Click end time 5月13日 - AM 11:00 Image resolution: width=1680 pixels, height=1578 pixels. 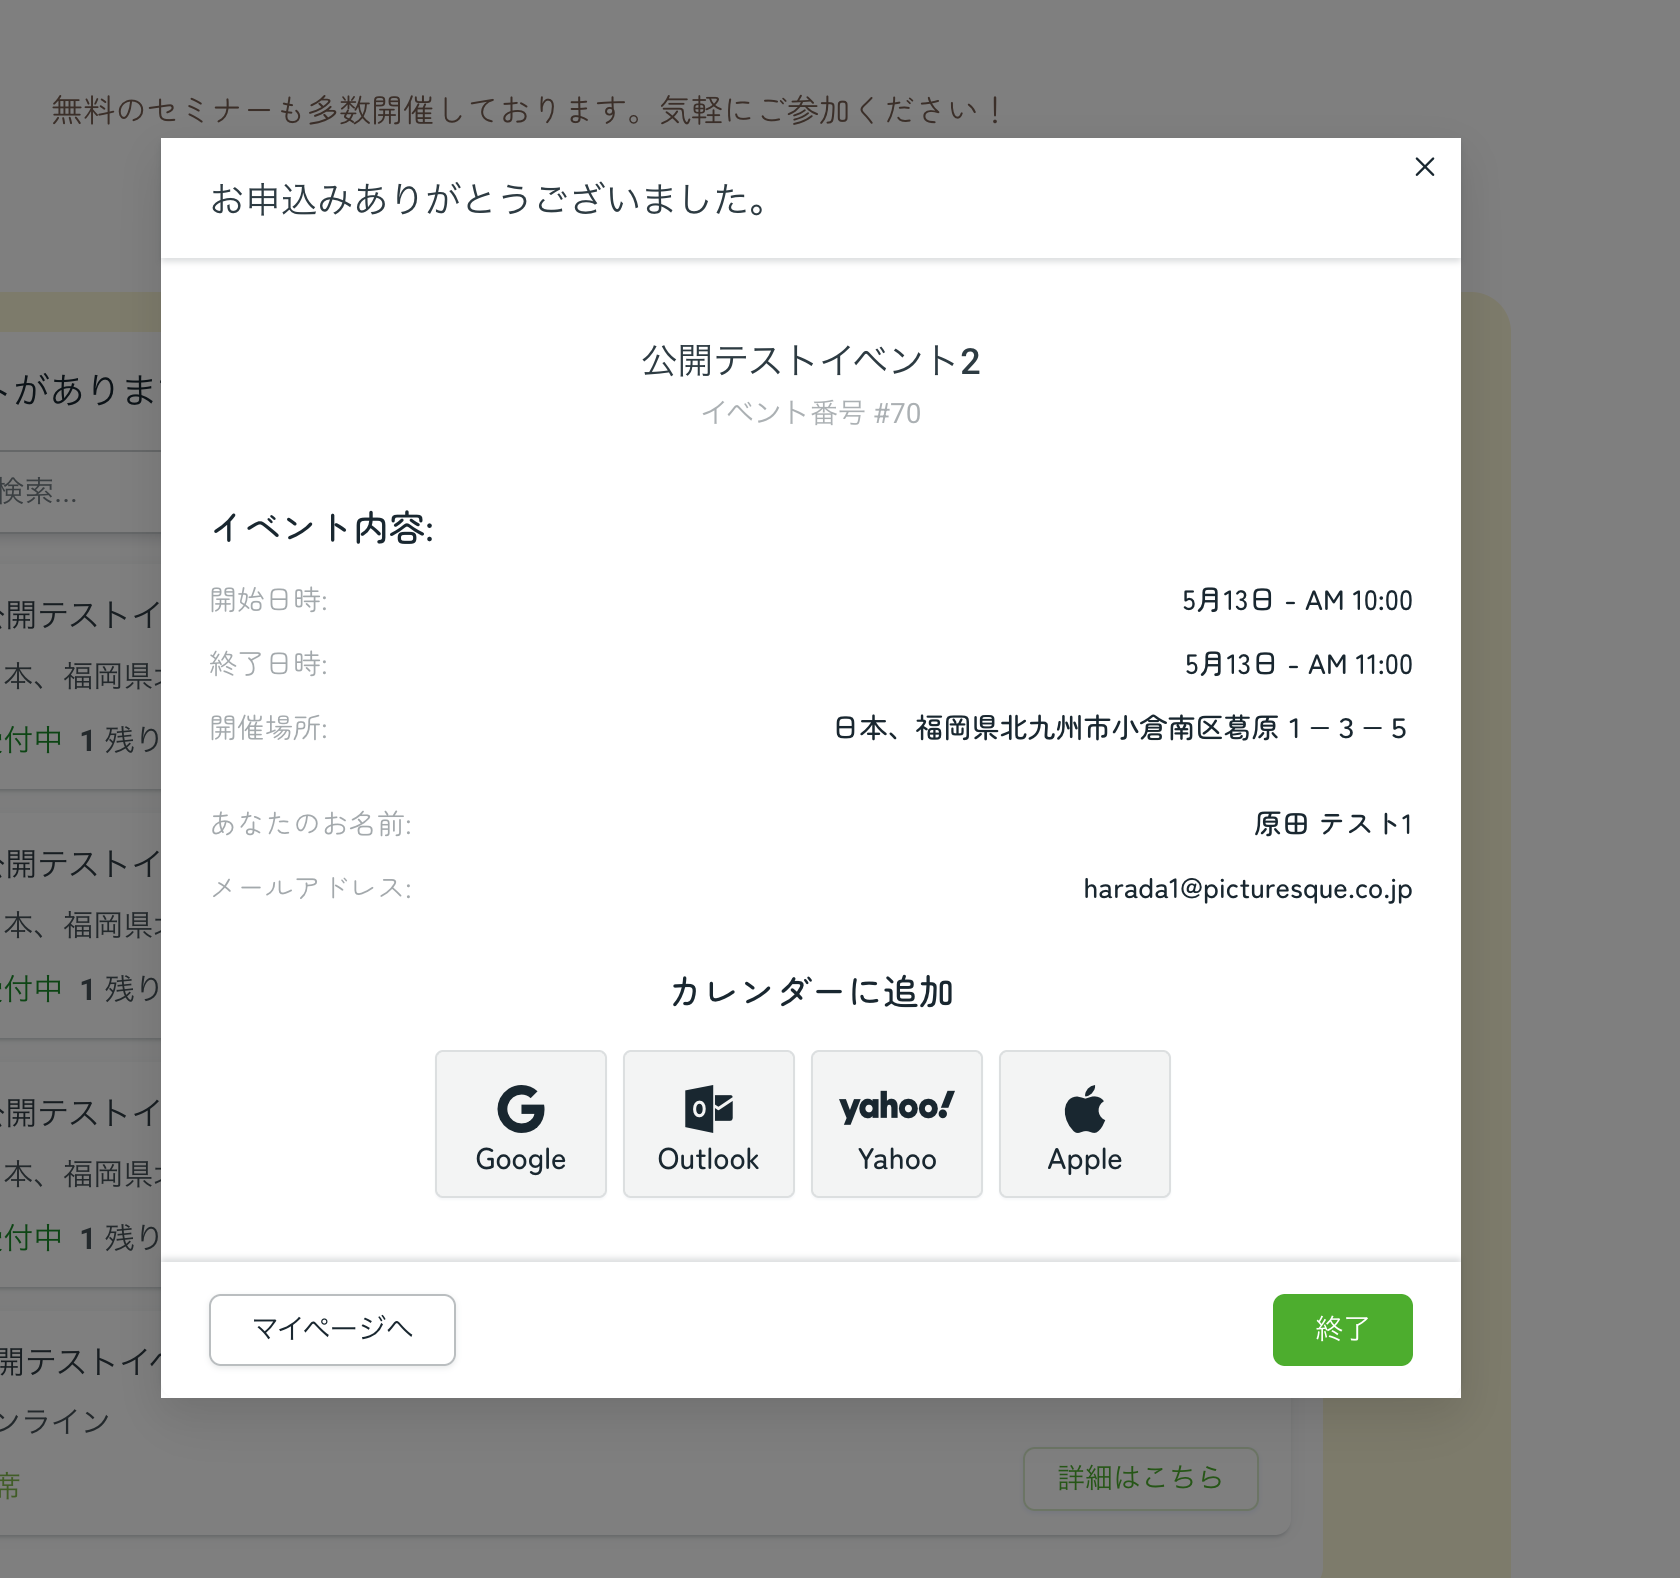[x=1298, y=665]
